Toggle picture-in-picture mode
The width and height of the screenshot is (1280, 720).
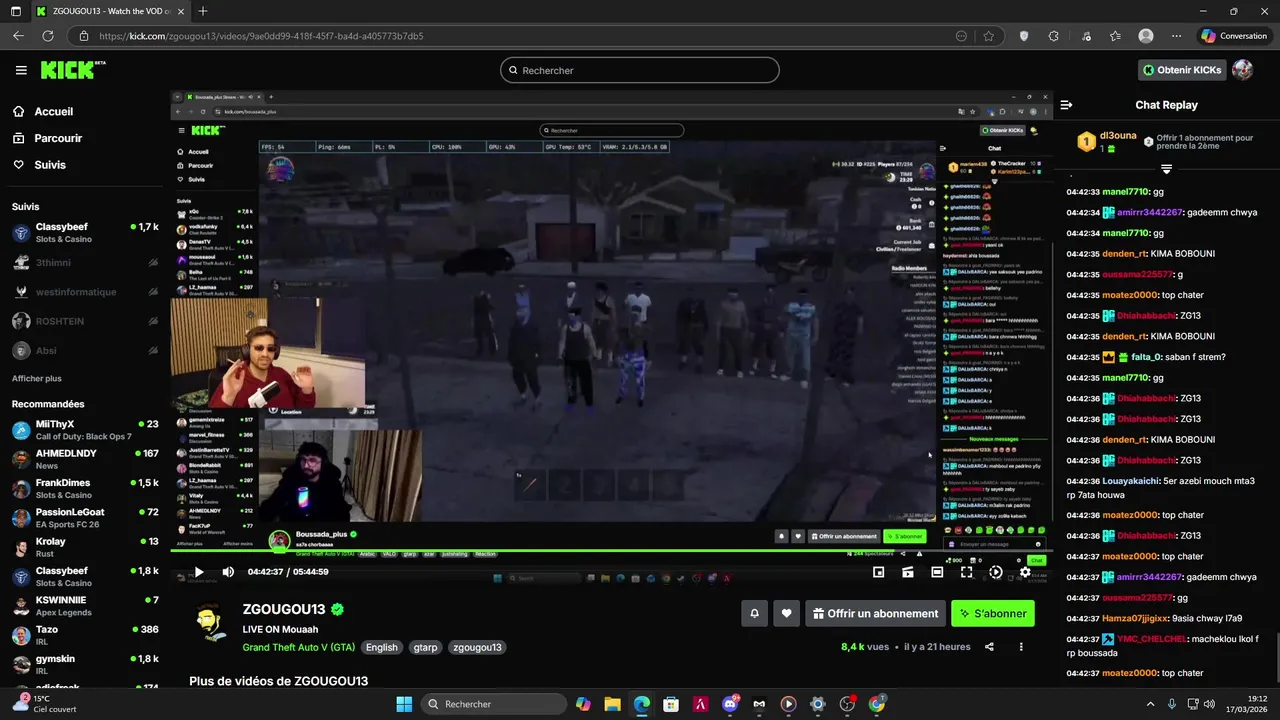click(x=878, y=572)
